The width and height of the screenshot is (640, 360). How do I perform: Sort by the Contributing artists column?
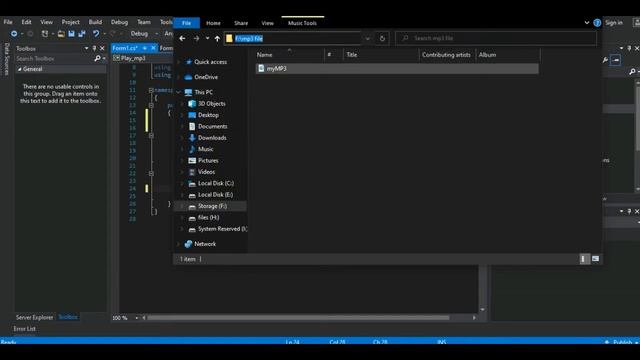tap(446, 55)
